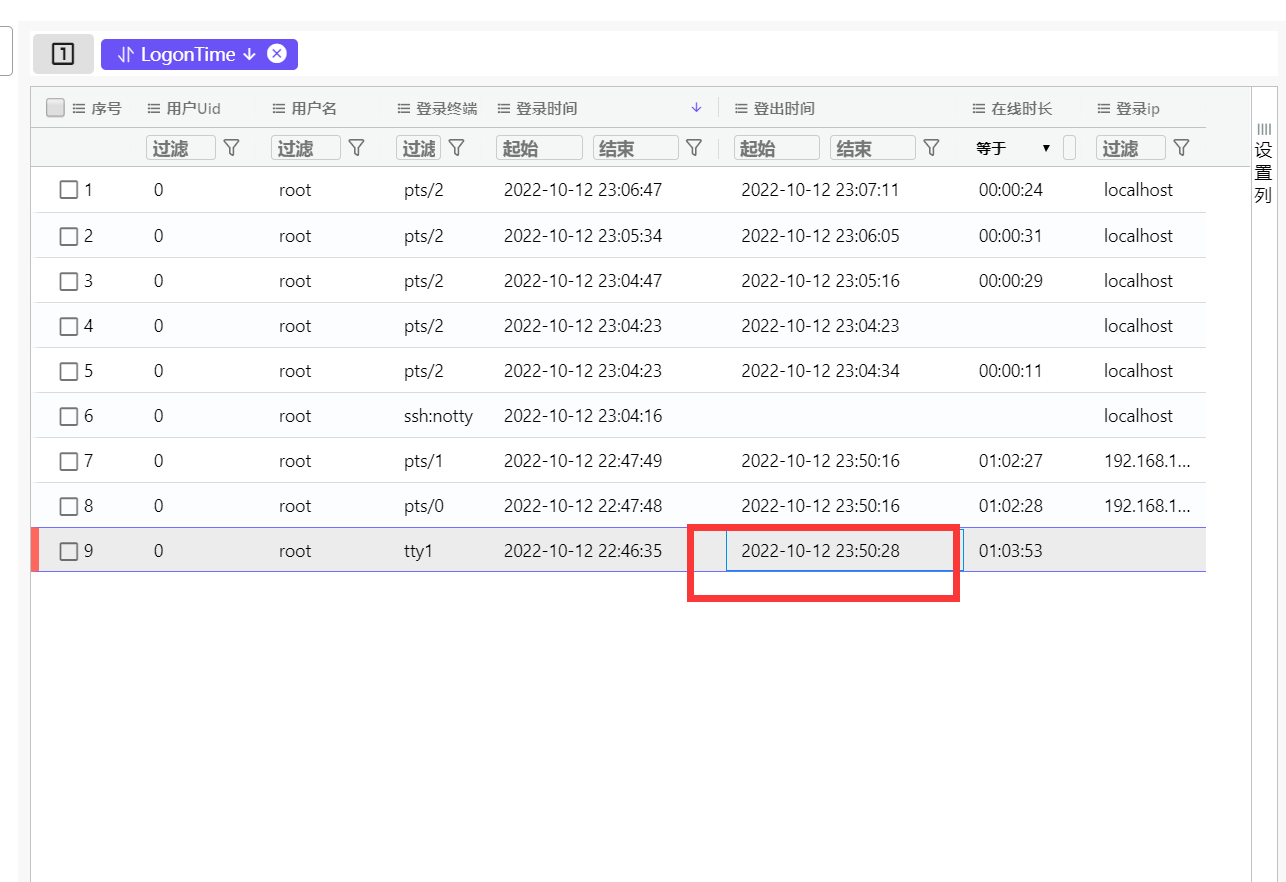Click the 在线时长 column header
This screenshot has width=1286, height=882.
pos(1021,109)
